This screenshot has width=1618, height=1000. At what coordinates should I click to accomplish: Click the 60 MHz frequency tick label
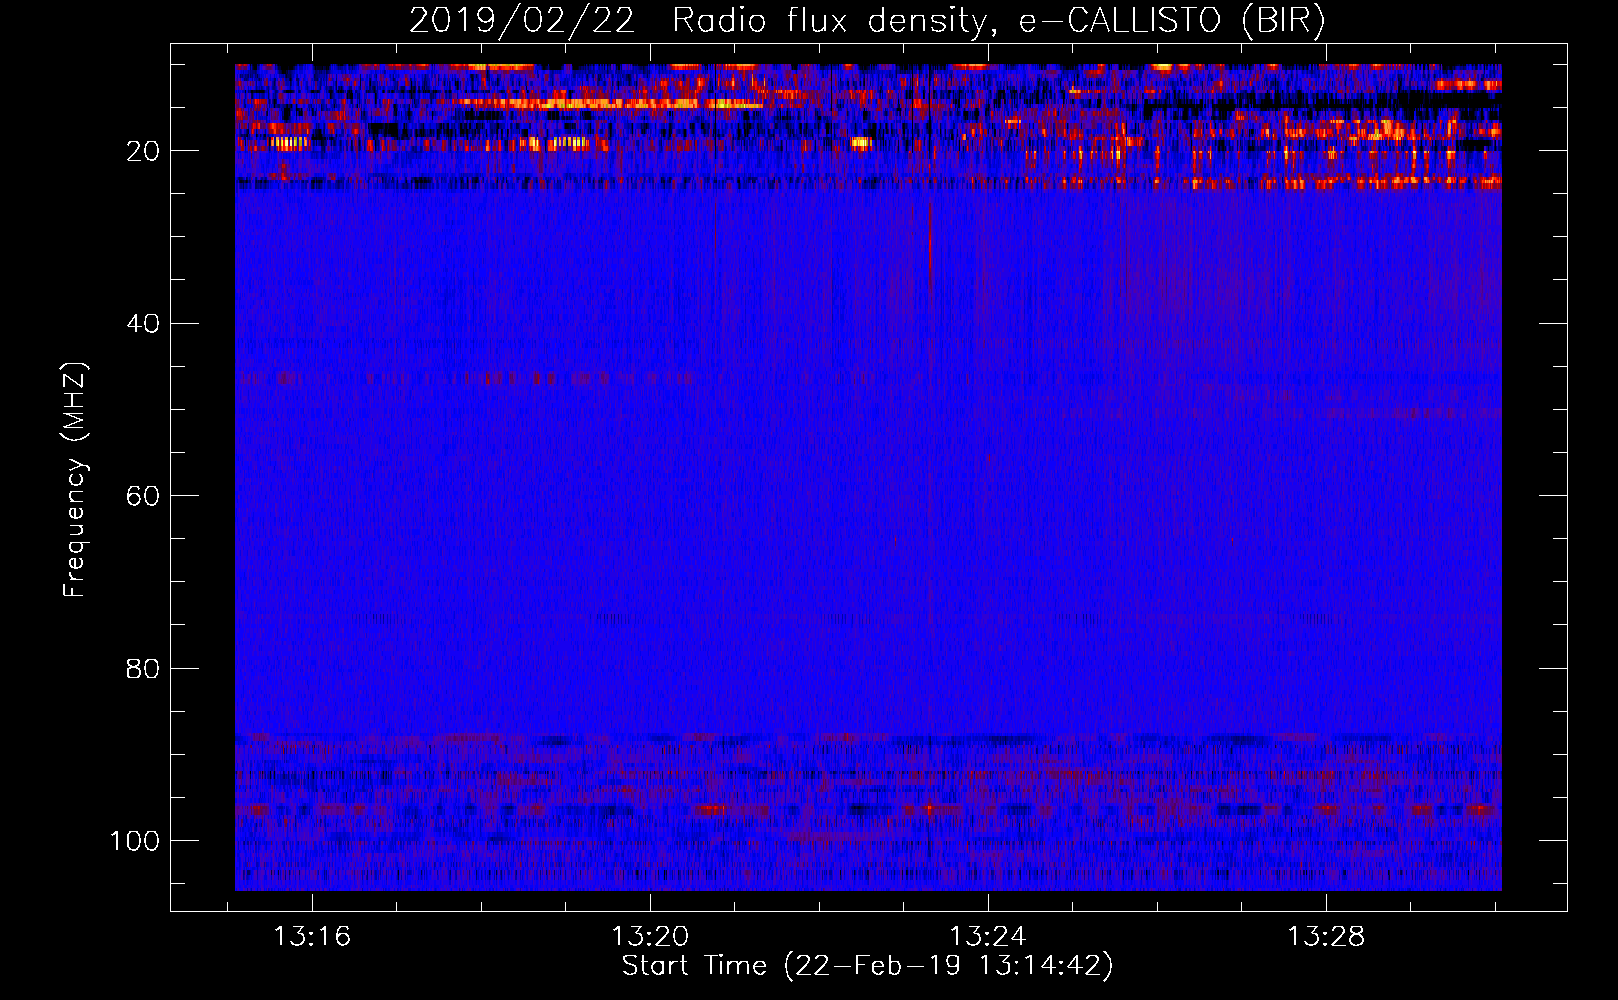(143, 496)
